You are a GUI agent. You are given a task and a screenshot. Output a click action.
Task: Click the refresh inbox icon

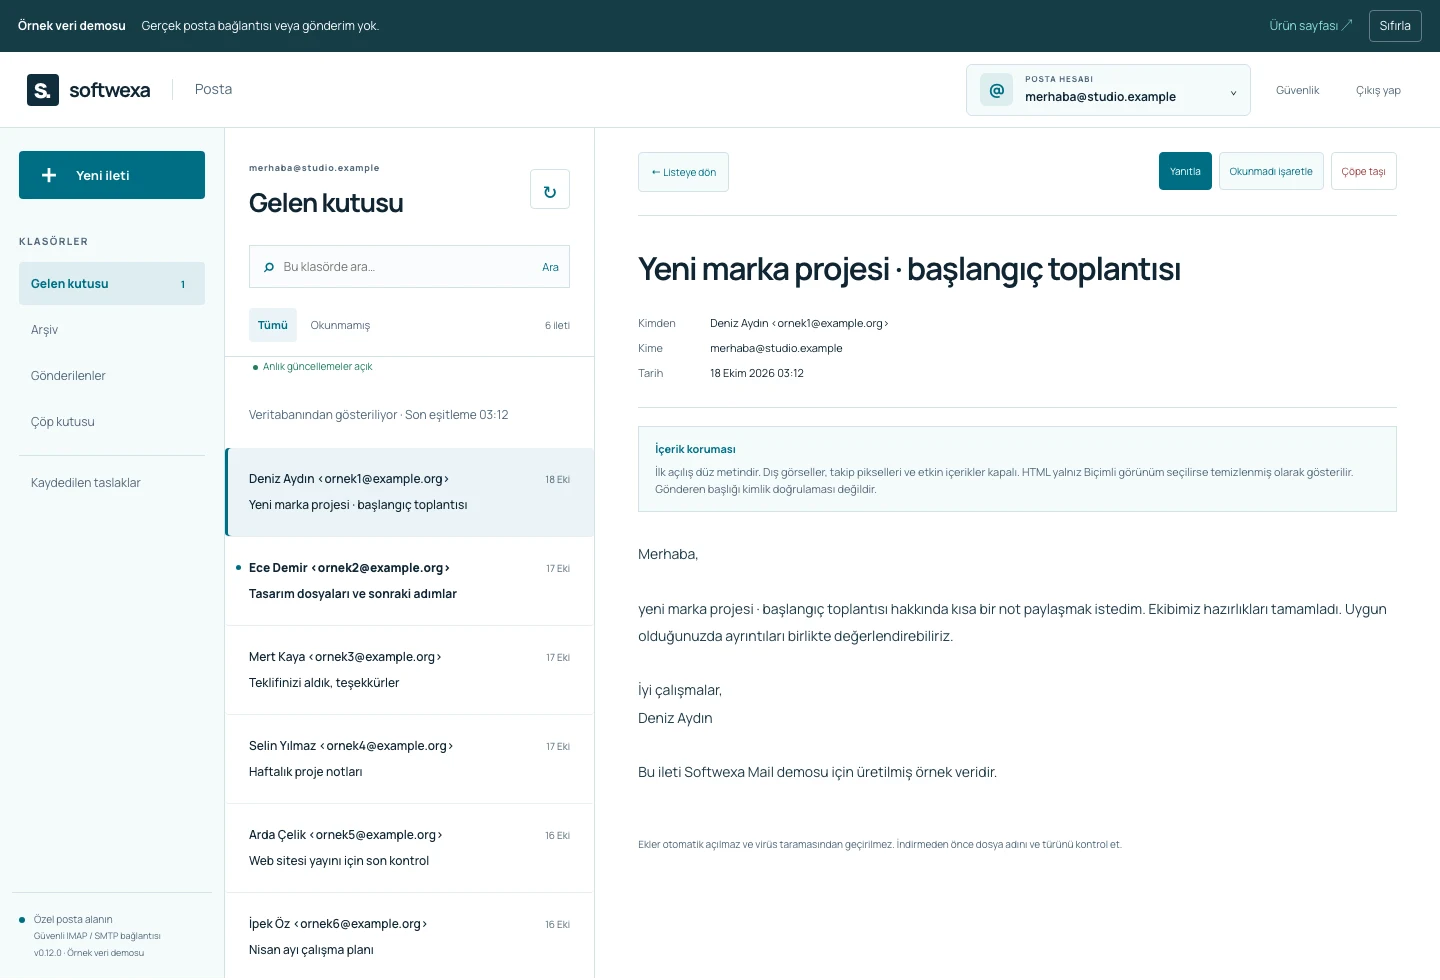[550, 189]
